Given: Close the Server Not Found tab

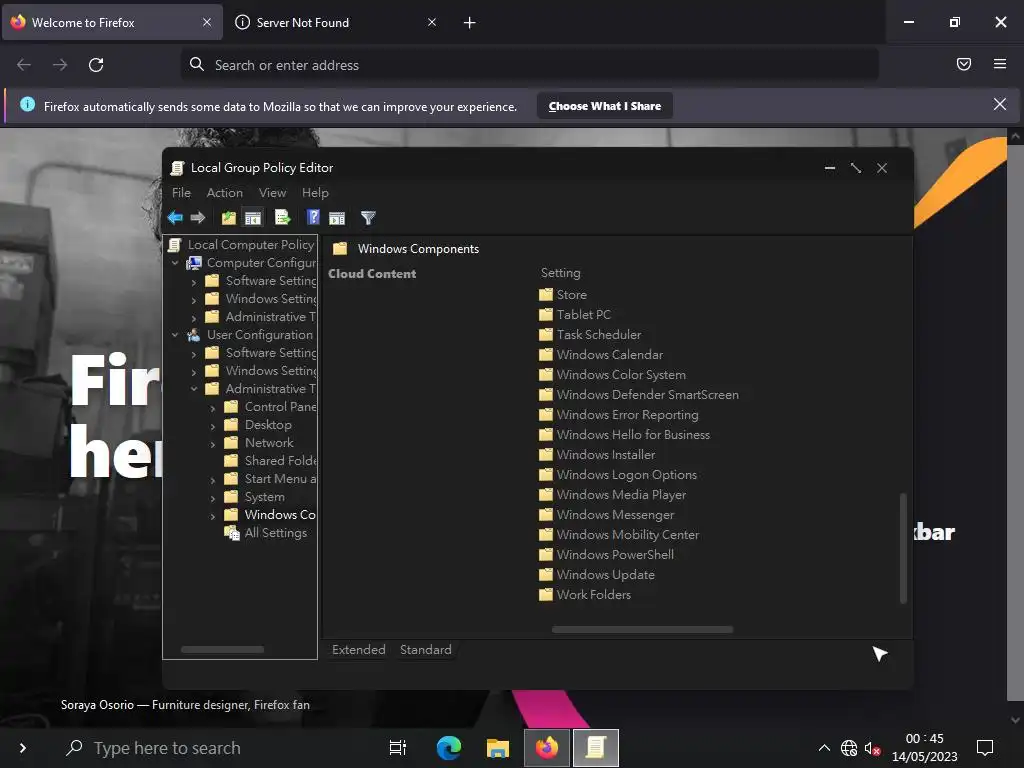Looking at the screenshot, I should pyautogui.click(x=432, y=22).
